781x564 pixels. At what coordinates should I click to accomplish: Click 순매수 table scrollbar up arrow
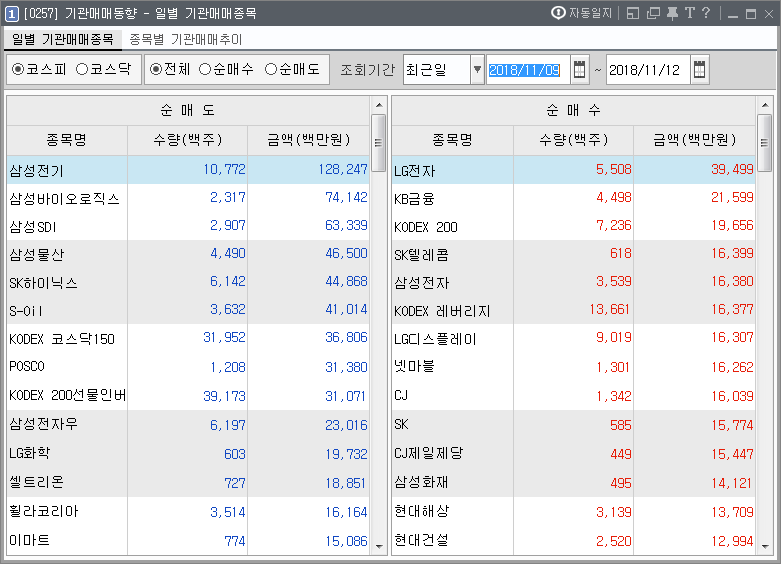[x=765, y=105]
